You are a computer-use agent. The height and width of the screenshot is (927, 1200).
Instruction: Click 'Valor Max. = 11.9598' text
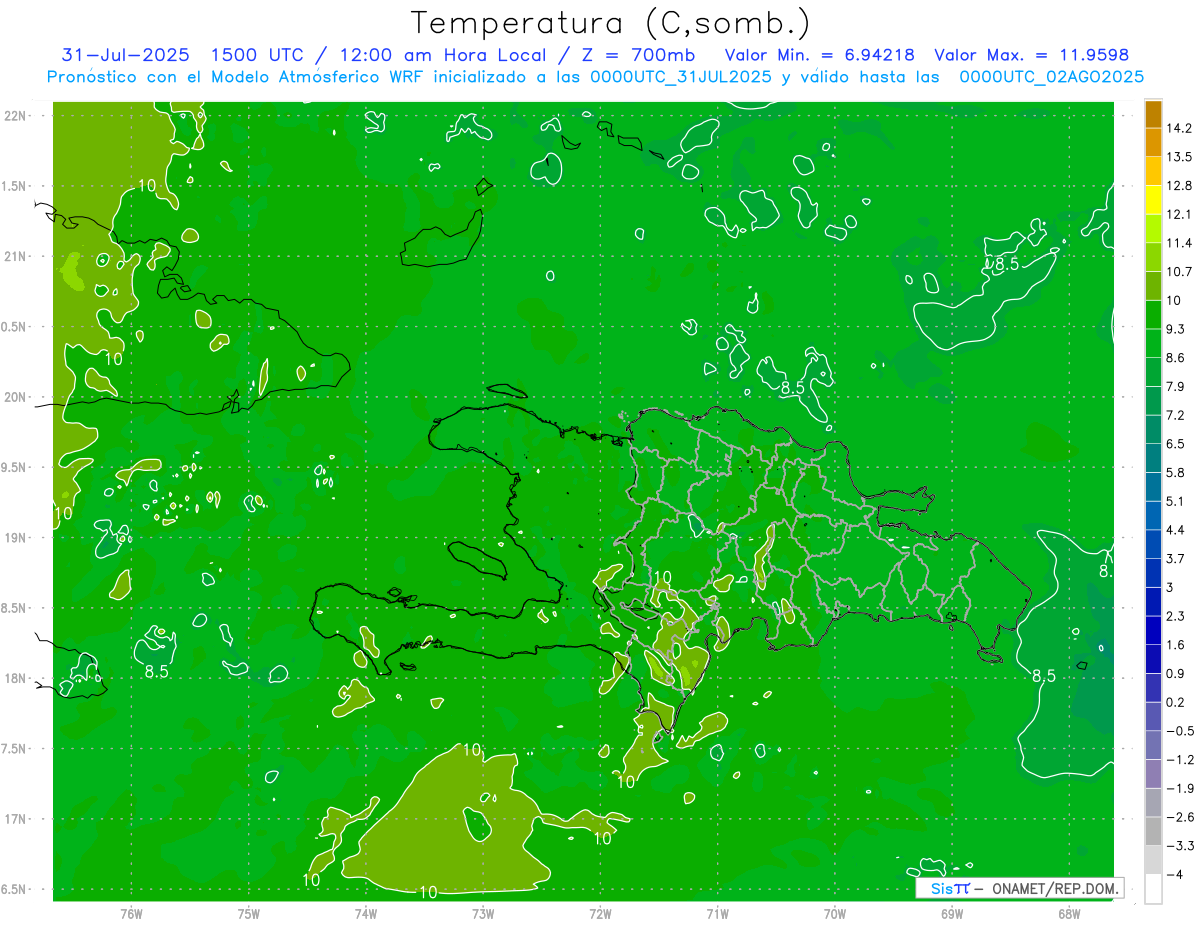1030,55
